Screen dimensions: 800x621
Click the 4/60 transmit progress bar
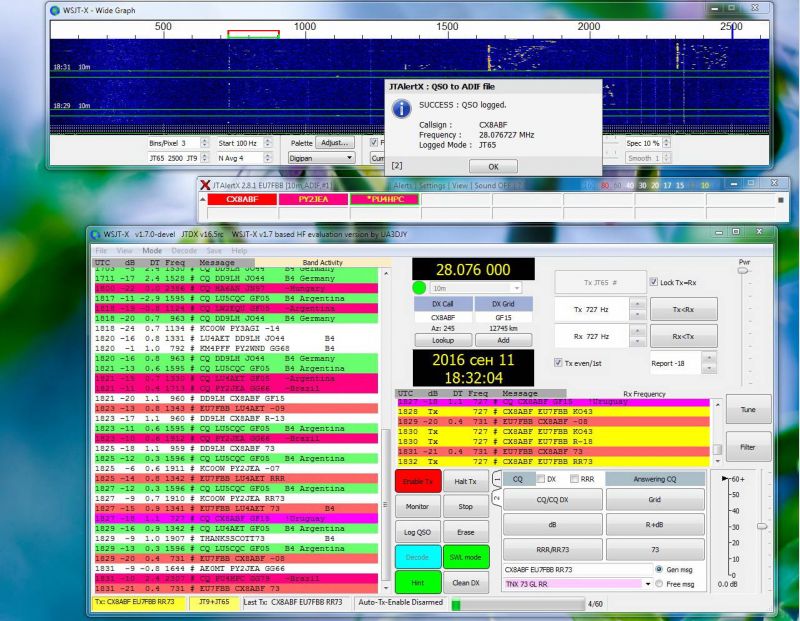tap(517, 604)
